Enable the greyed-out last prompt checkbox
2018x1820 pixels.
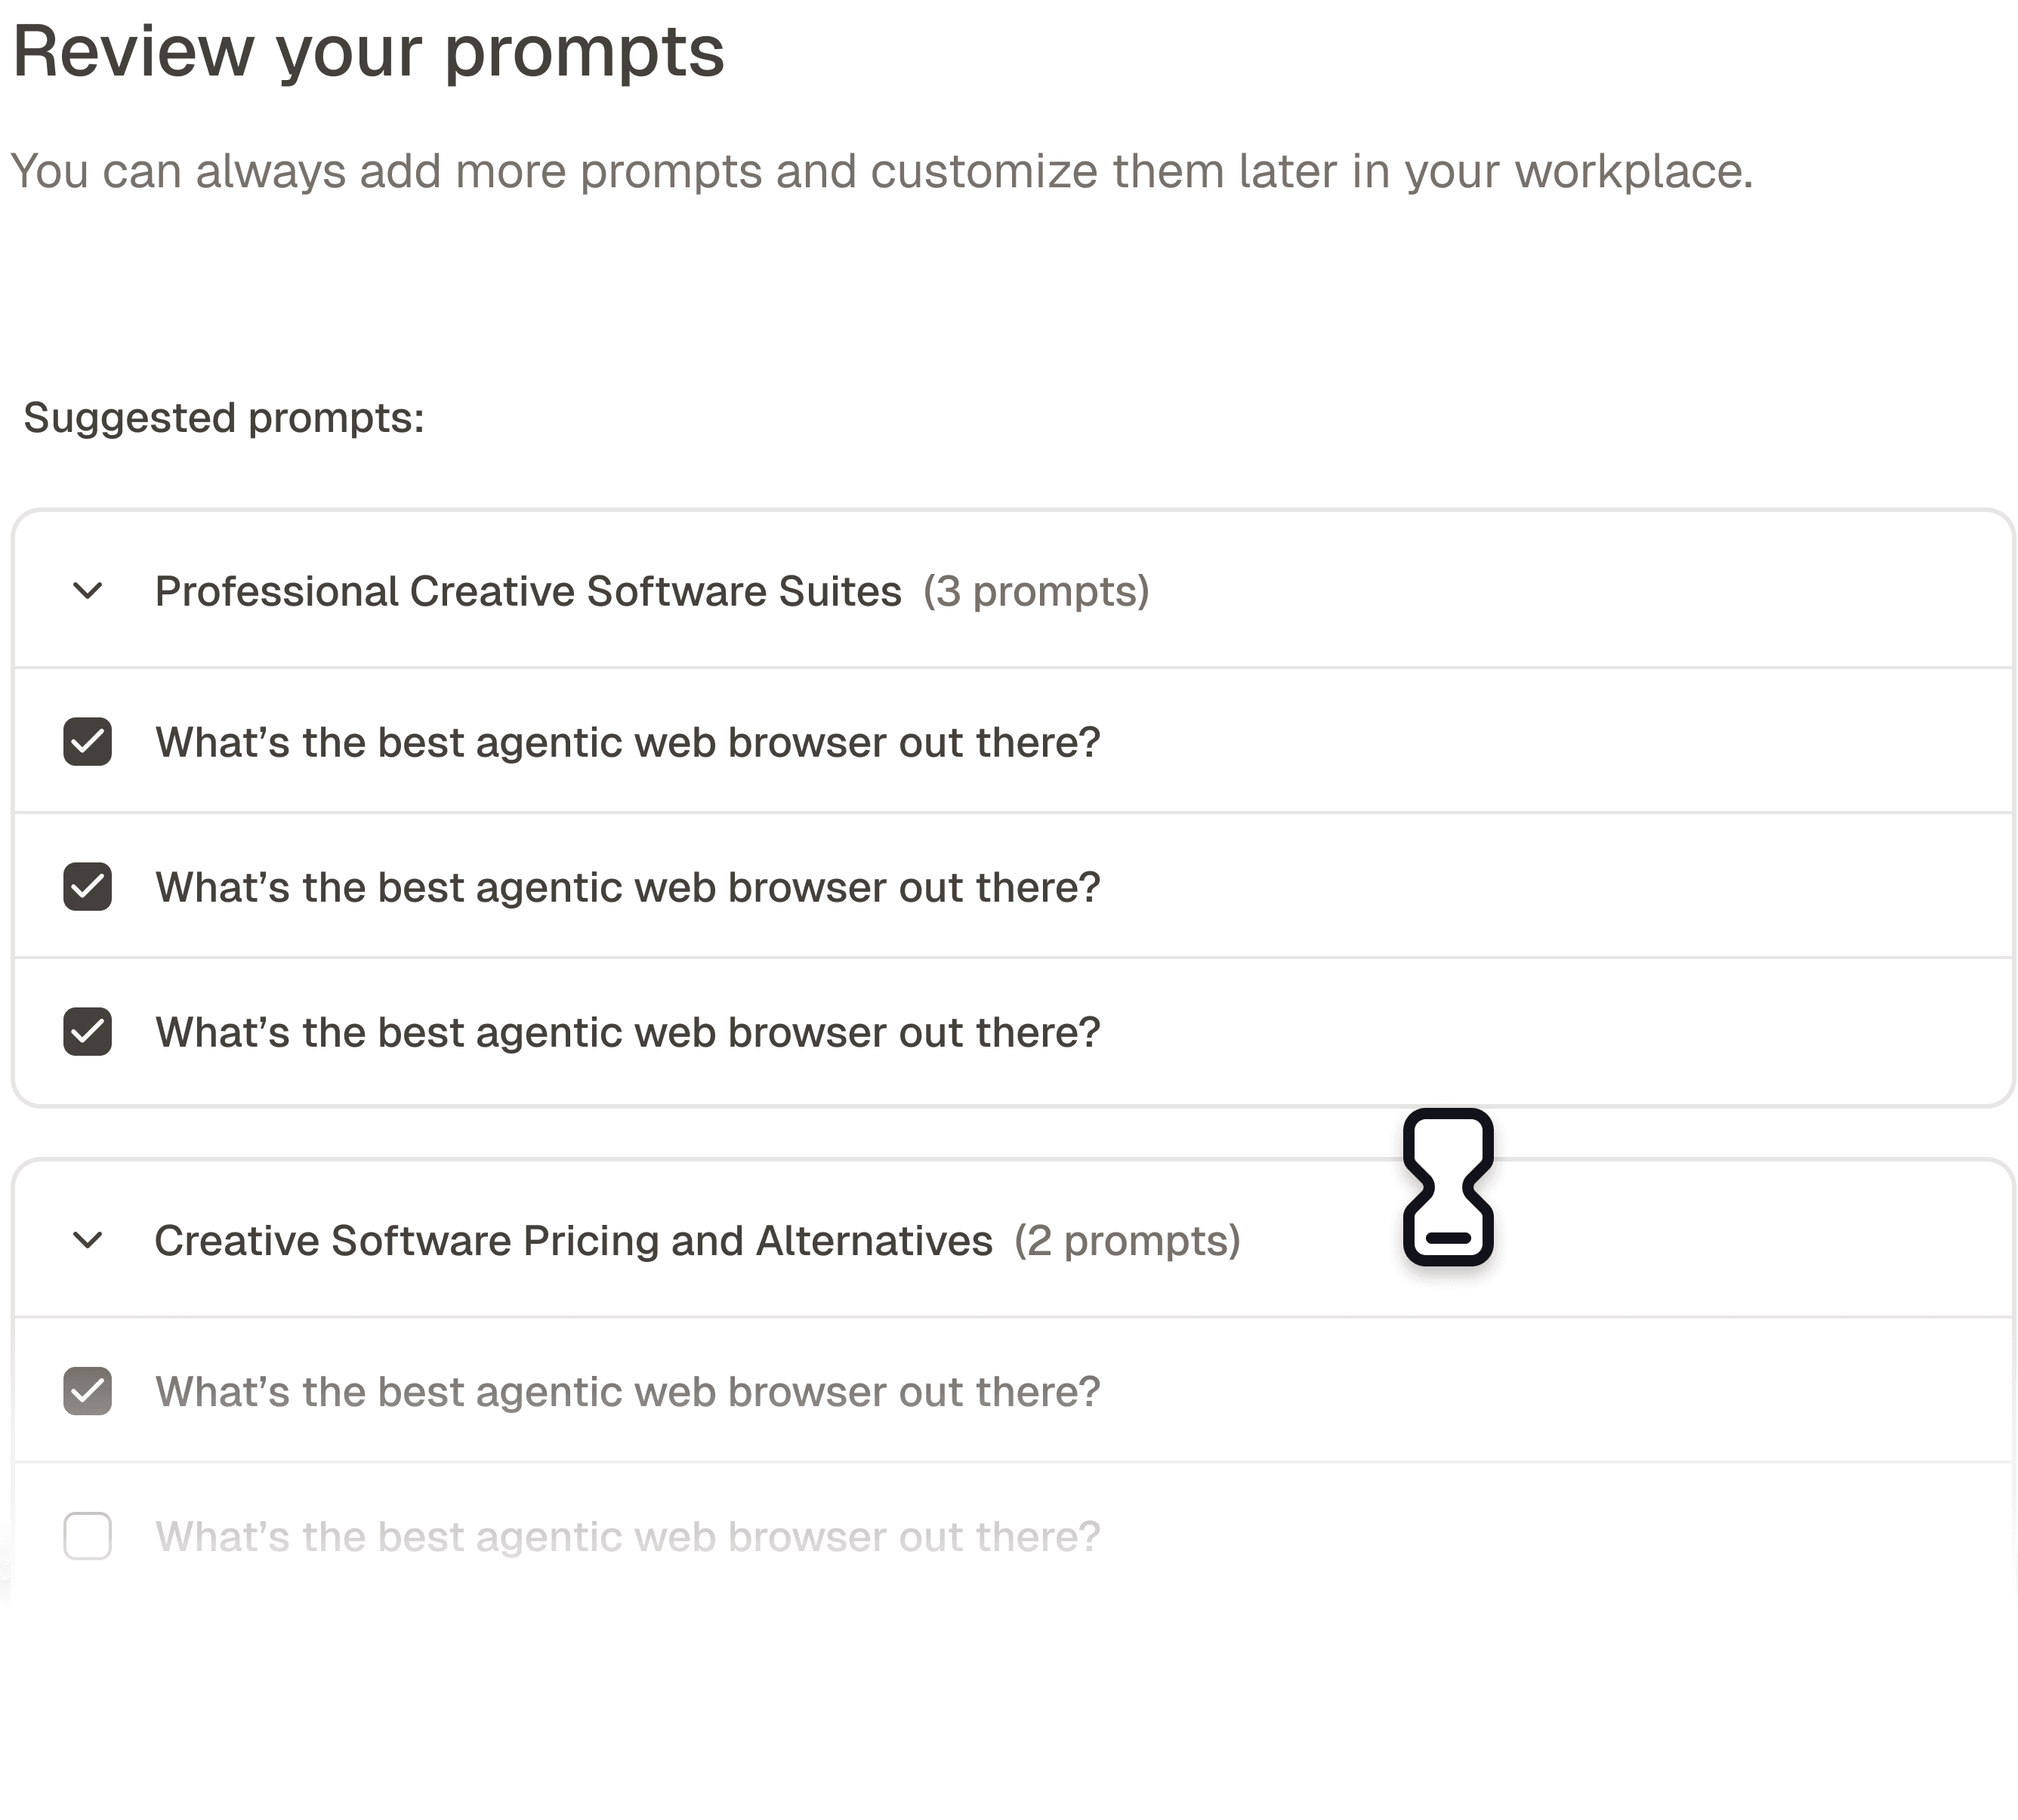pyautogui.click(x=87, y=1536)
